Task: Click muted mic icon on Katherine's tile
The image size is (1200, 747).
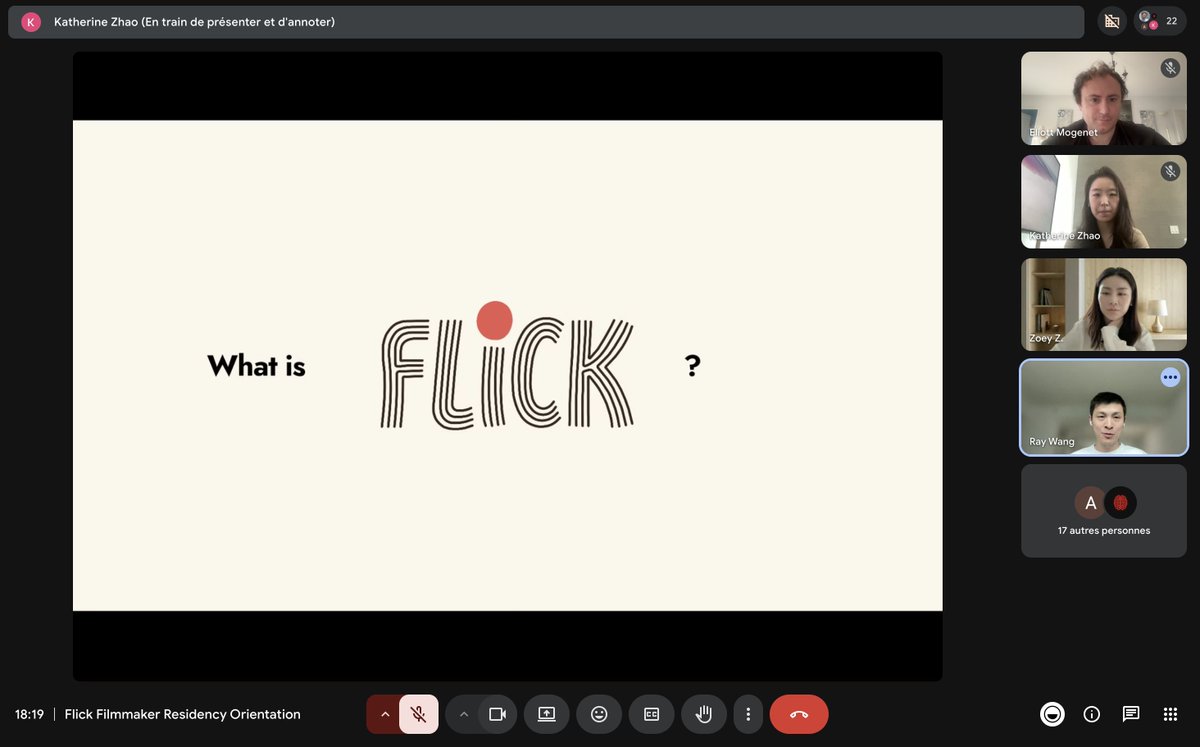Action: [x=1170, y=171]
